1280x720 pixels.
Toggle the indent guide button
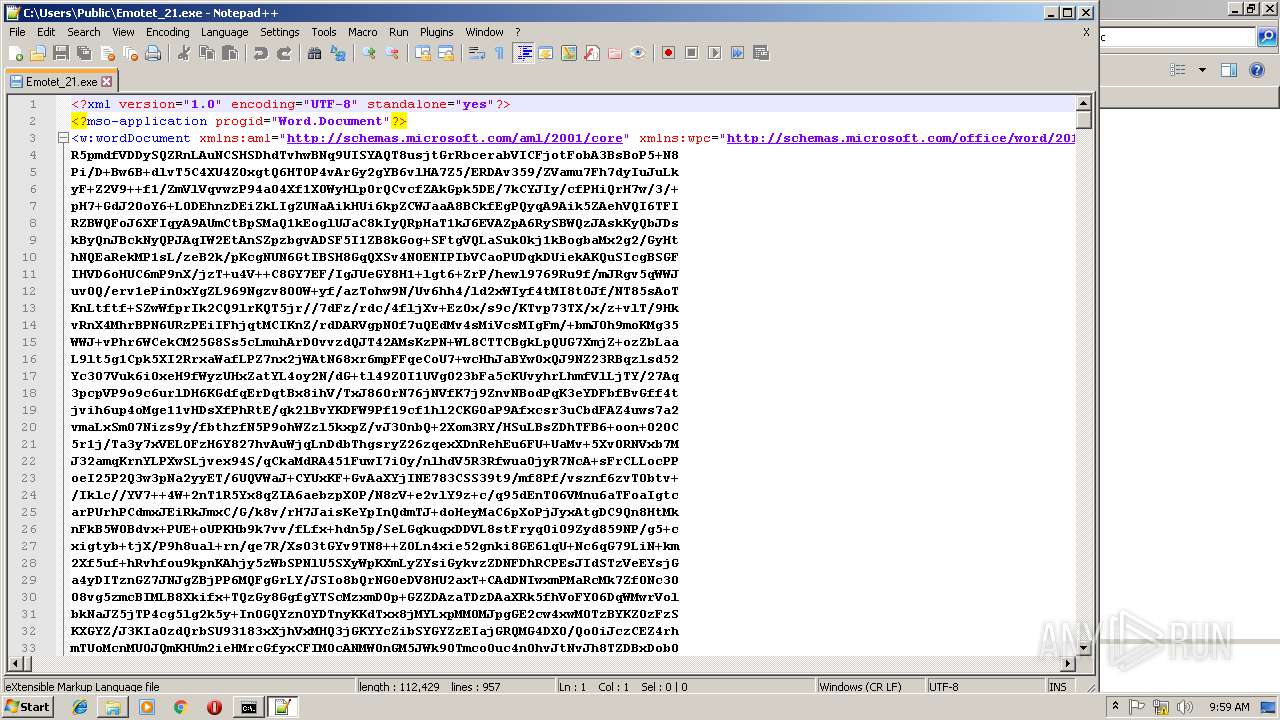pos(523,53)
